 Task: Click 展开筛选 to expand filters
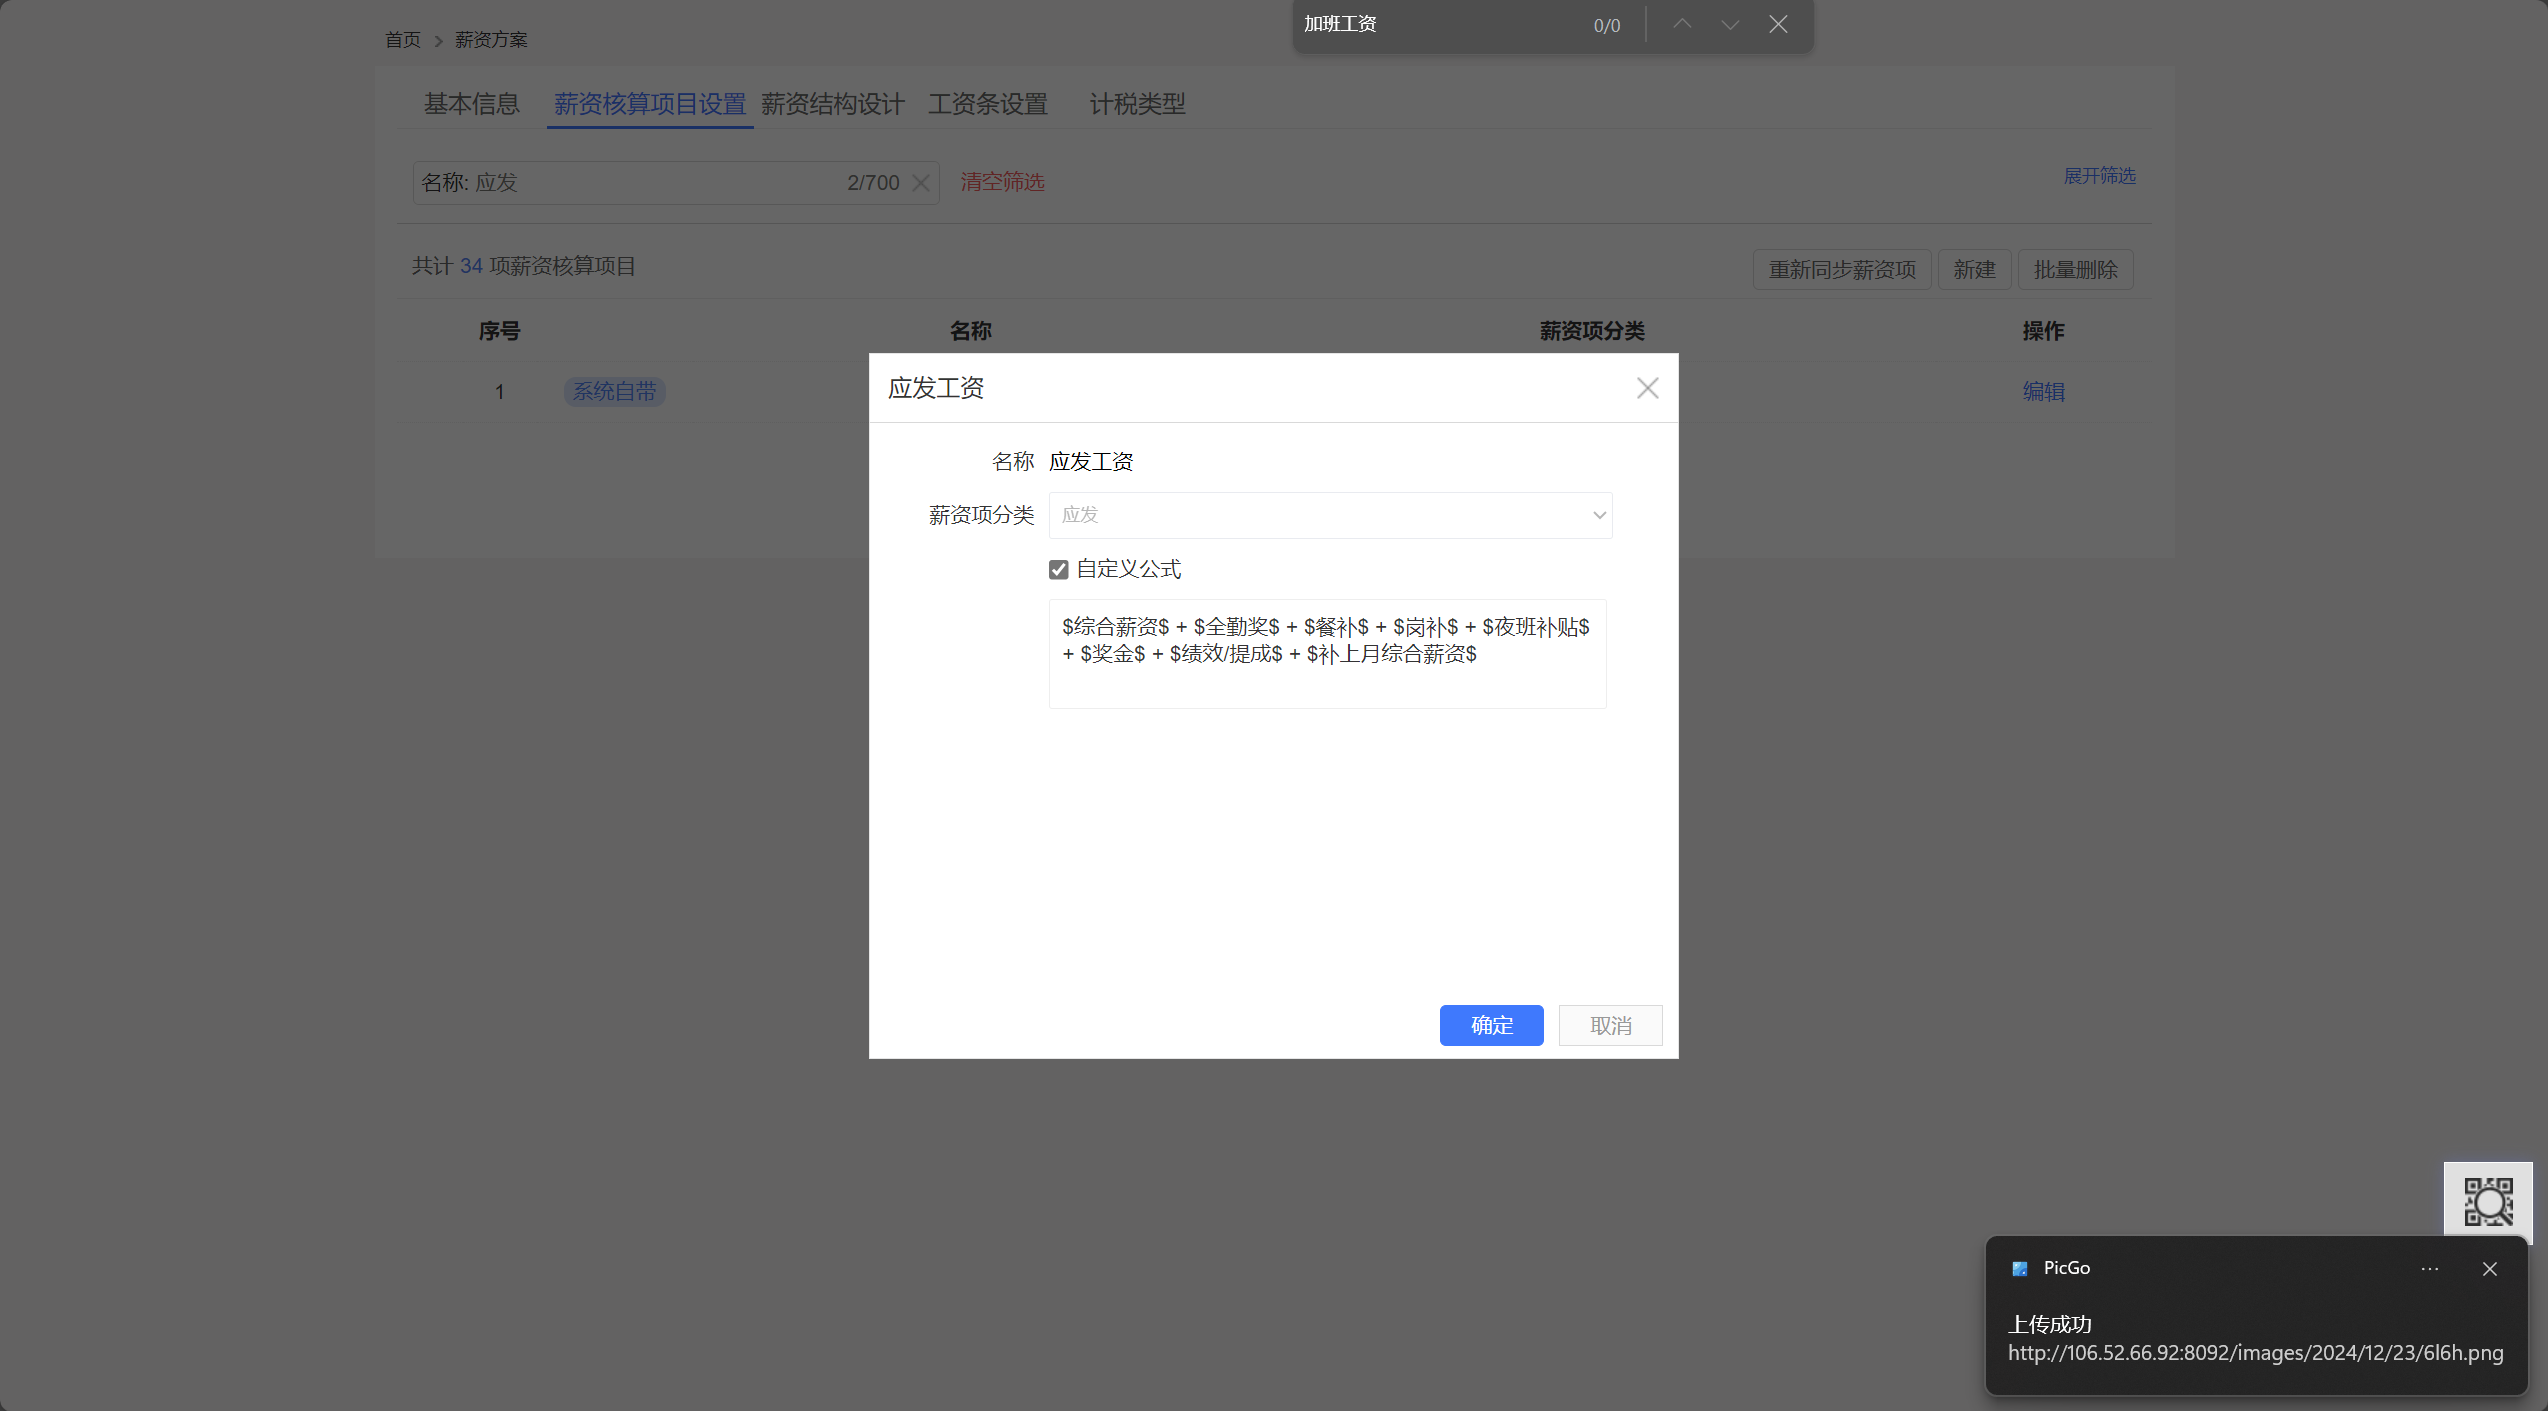pyautogui.click(x=2099, y=176)
